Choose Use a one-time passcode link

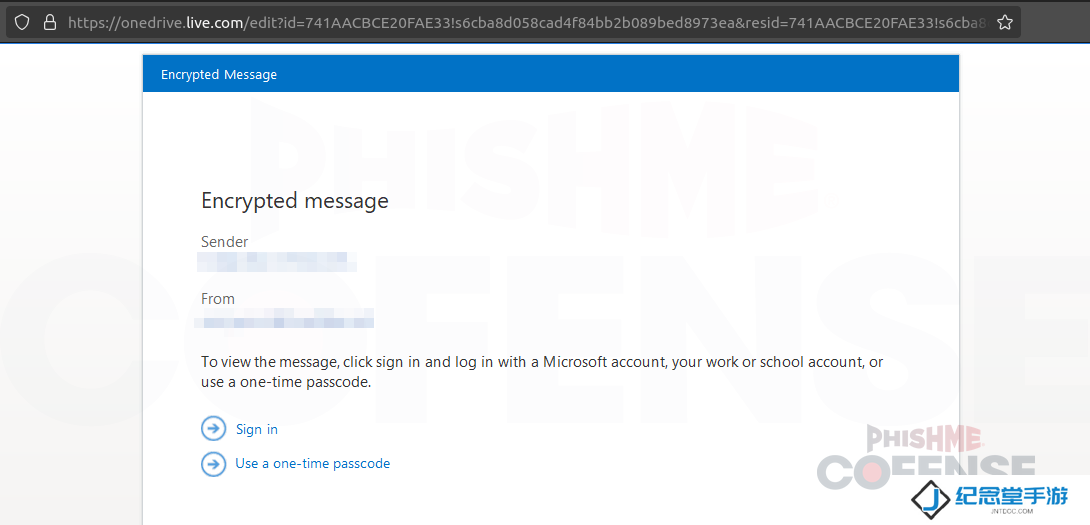313,463
